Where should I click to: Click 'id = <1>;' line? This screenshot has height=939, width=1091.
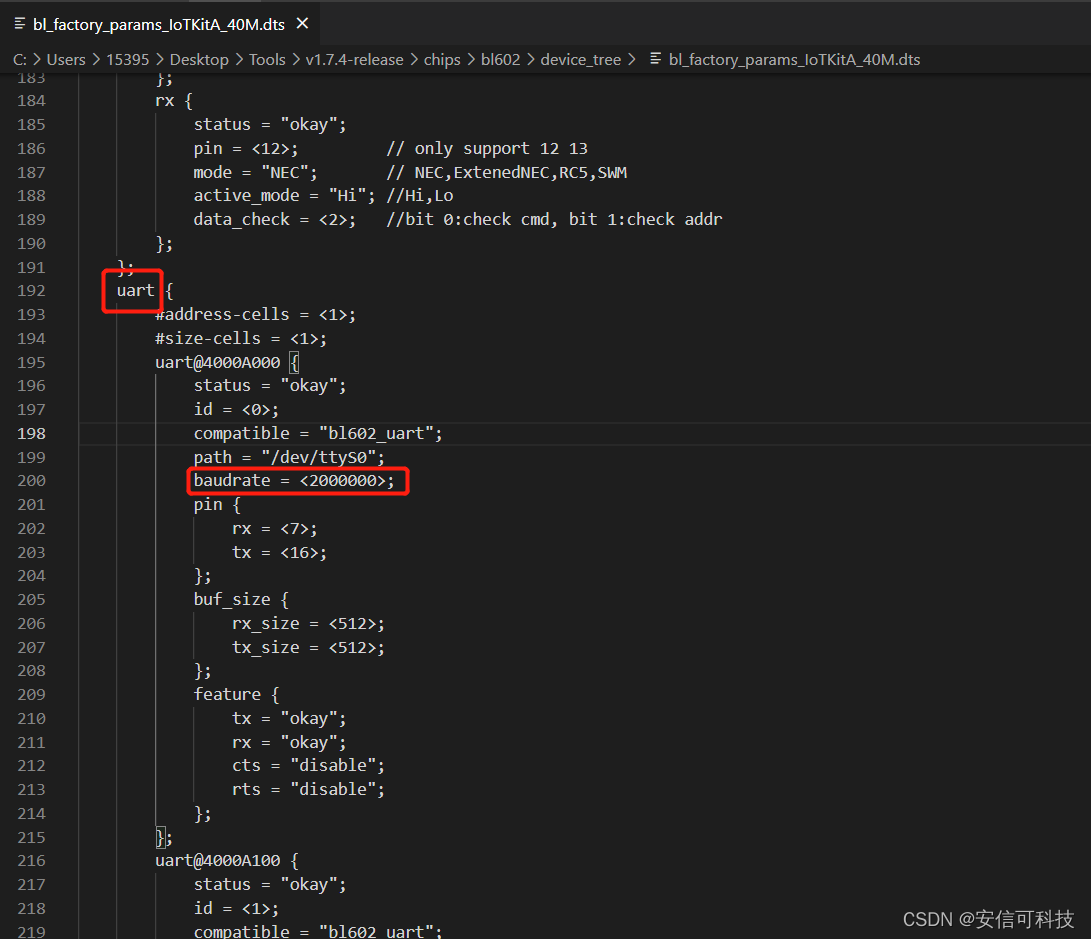tap(236, 908)
